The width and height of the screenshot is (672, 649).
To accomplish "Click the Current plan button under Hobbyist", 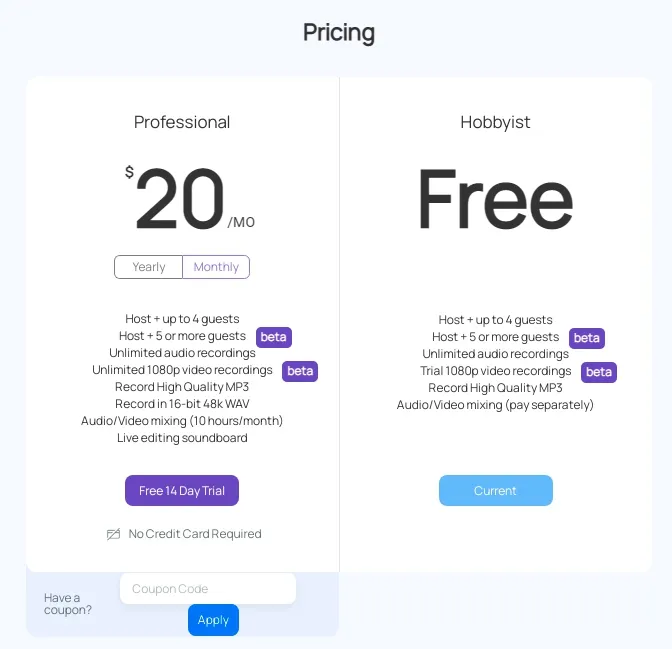I will pos(495,491).
